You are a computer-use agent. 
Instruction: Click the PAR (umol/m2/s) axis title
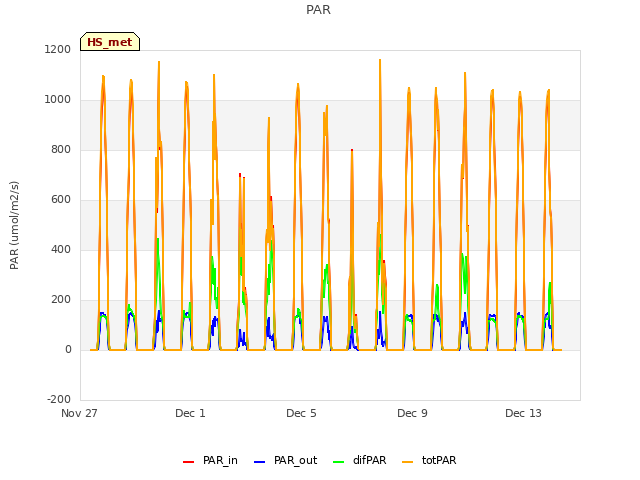pyautogui.click(x=14, y=225)
